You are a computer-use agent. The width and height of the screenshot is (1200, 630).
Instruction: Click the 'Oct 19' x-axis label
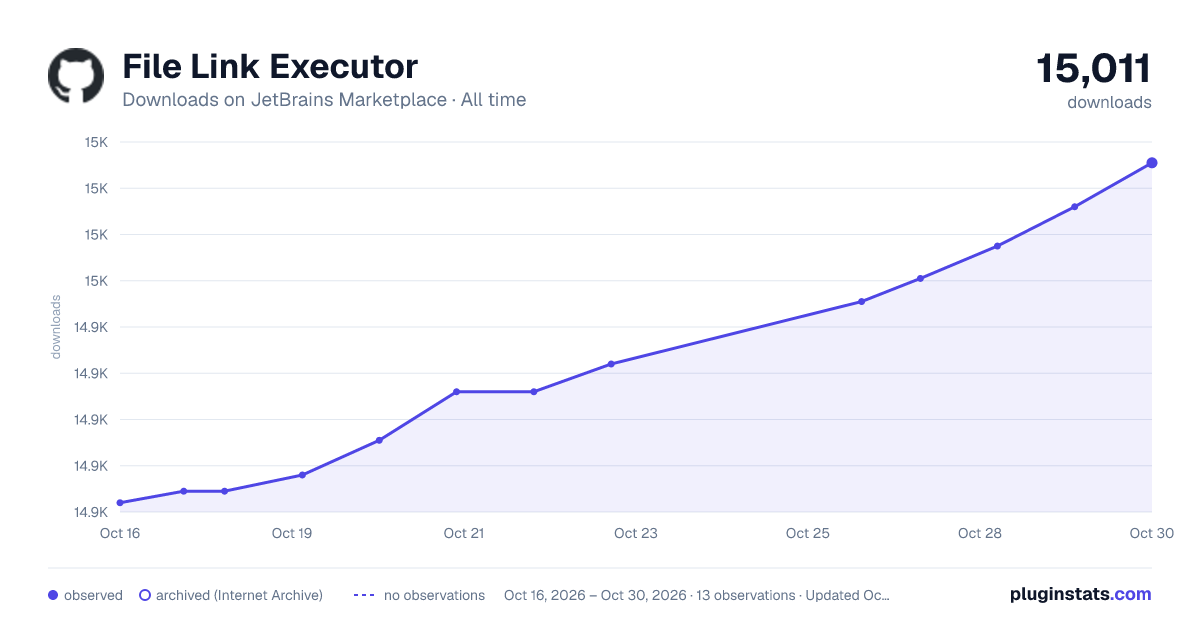point(292,533)
